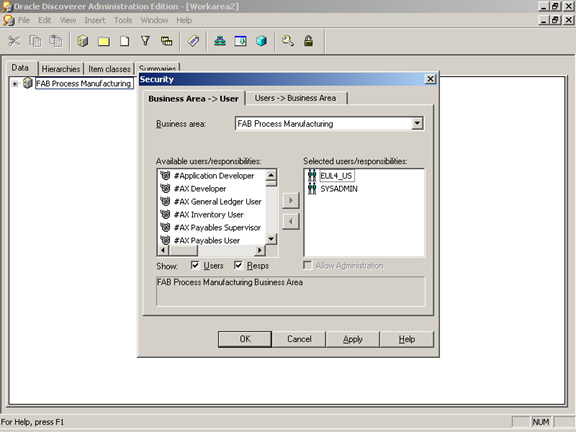Image resolution: width=576 pixels, height=432 pixels.
Task: Click the New Item page toolbar icon
Action: tap(125, 41)
